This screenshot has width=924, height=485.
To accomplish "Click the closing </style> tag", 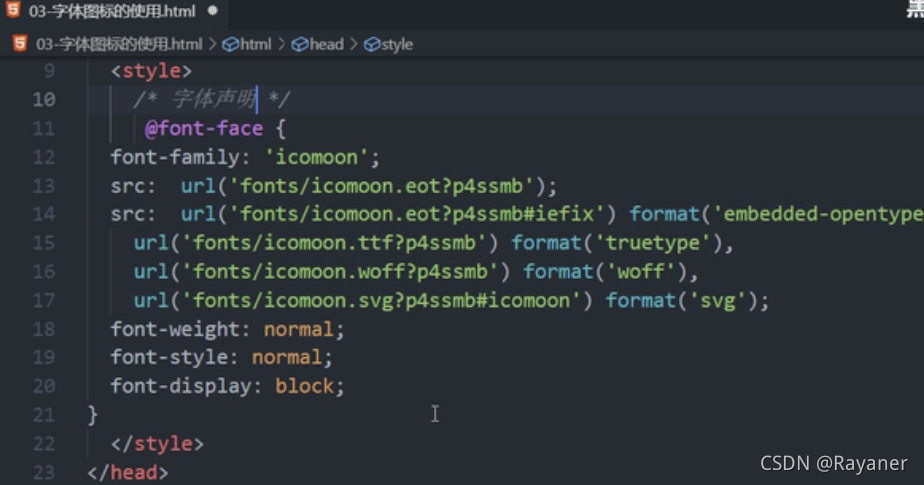I will pos(157,444).
